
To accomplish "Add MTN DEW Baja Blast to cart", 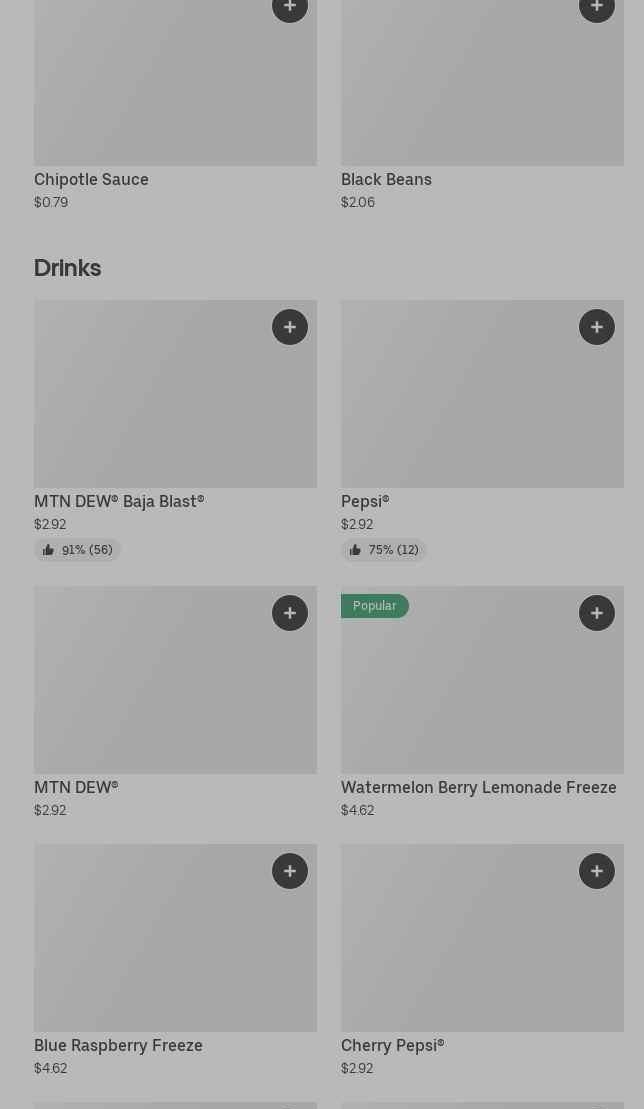I will [x=290, y=327].
